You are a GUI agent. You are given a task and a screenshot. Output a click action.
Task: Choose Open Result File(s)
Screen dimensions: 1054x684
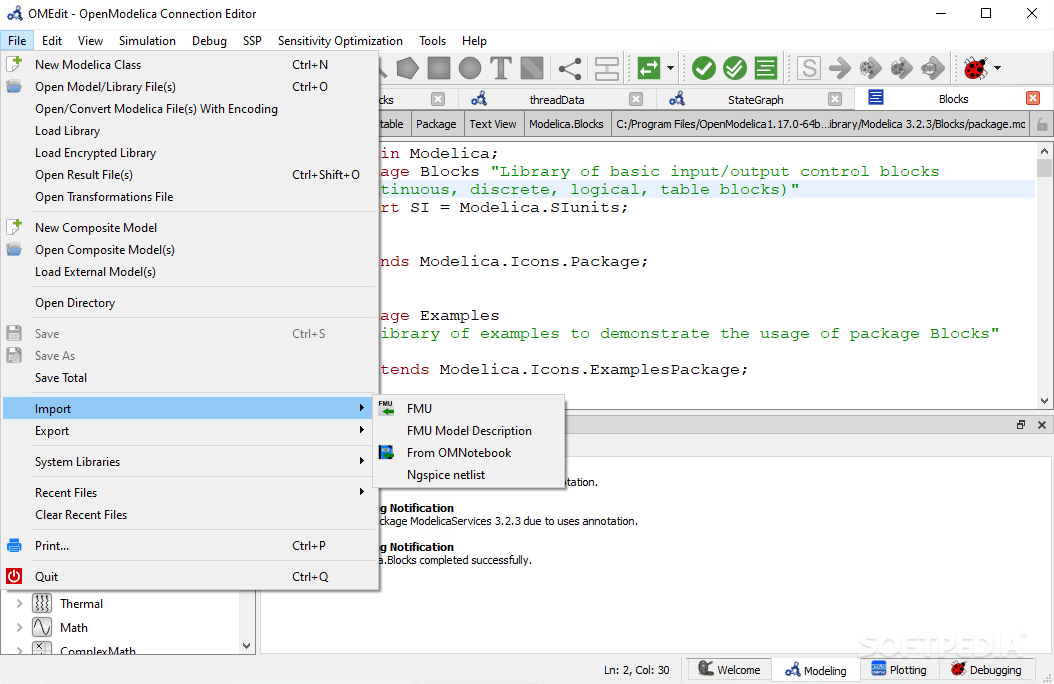click(188, 175)
